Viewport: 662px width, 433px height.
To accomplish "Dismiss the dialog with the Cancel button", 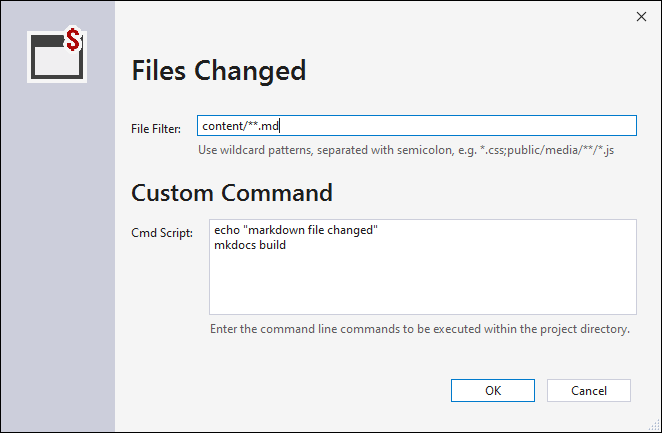I will (589, 390).
